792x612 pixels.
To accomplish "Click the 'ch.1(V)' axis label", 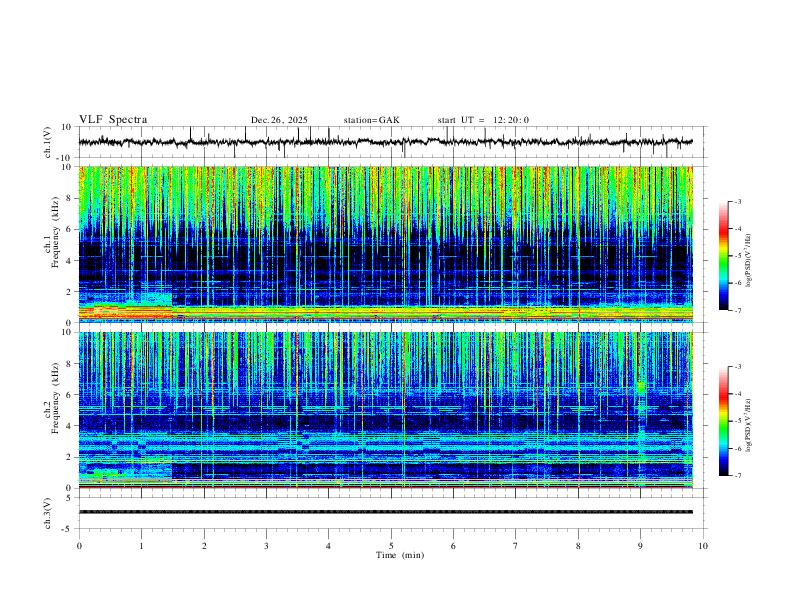I will [x=48, y=142].
